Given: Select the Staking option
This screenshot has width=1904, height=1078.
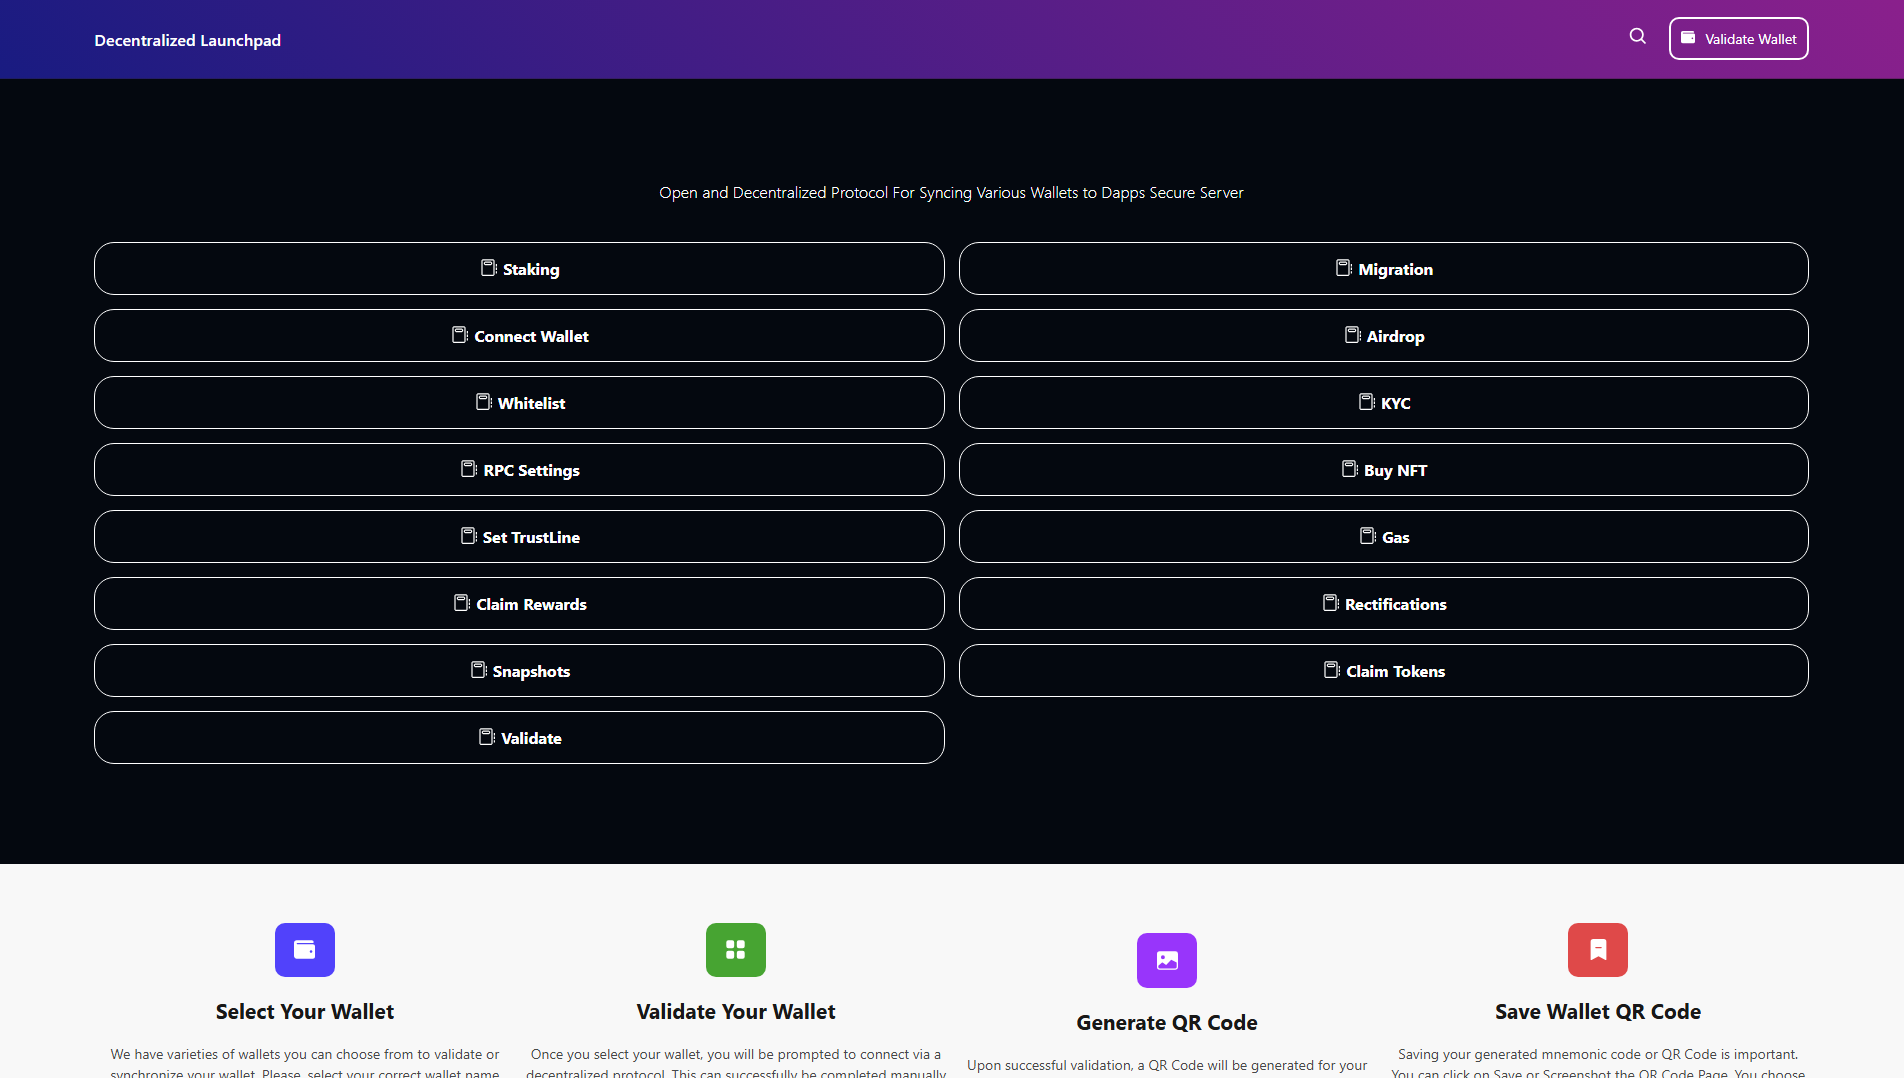Looking at the screenshot, I should 519,269.
